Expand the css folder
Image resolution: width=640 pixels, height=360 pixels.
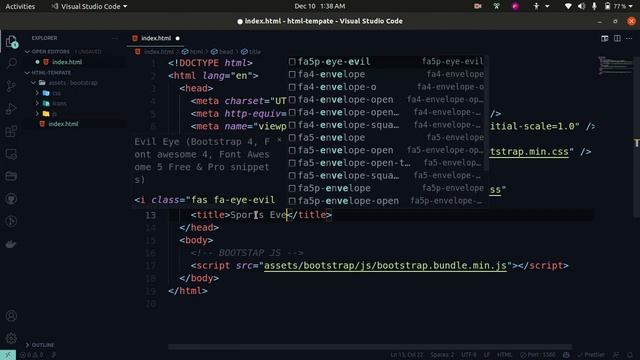pos(38,93)
